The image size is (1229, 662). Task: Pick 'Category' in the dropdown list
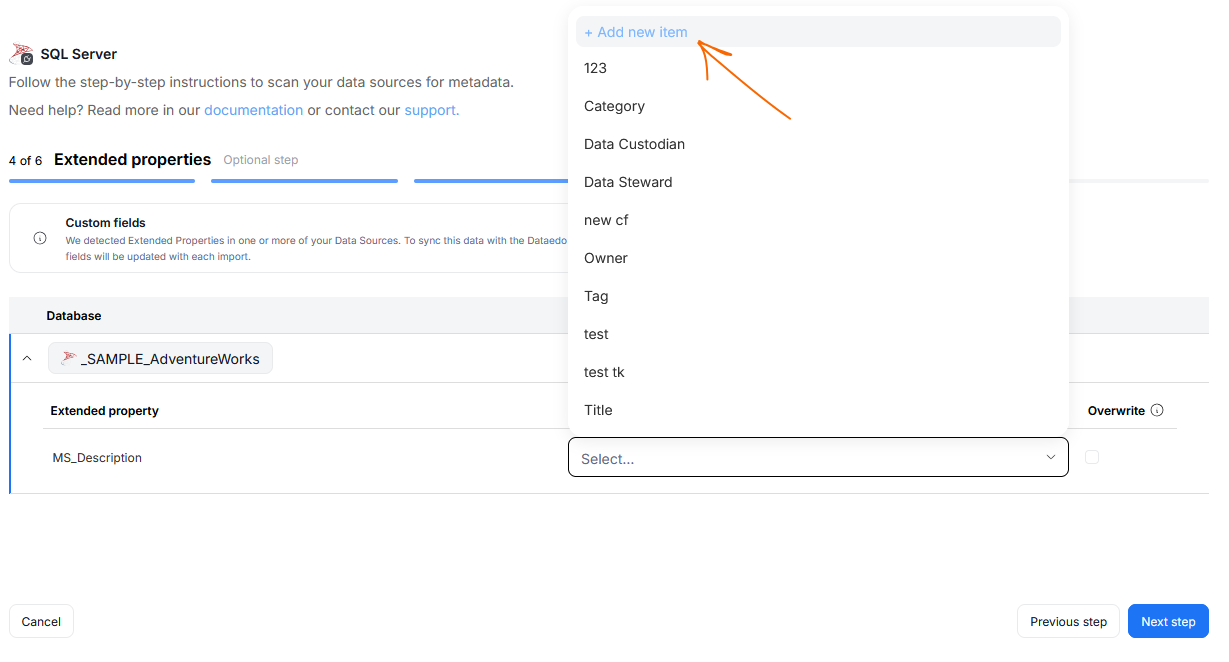(x=614, y=106)
